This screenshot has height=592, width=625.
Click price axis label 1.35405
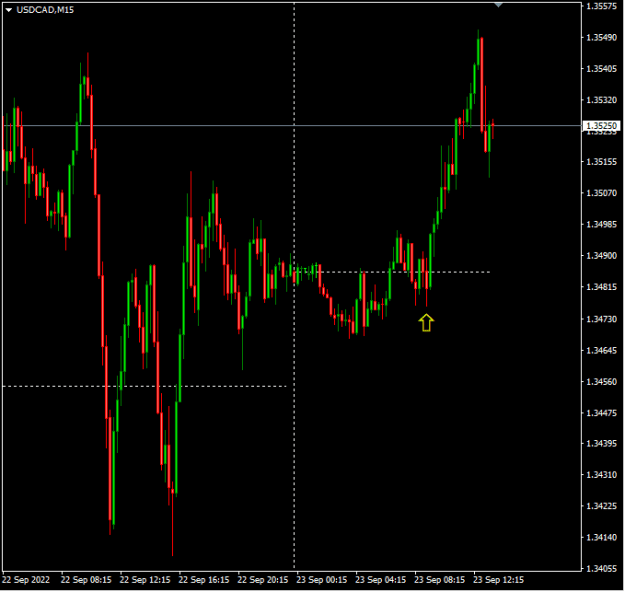pyautogui.click(x=601, y=69)
